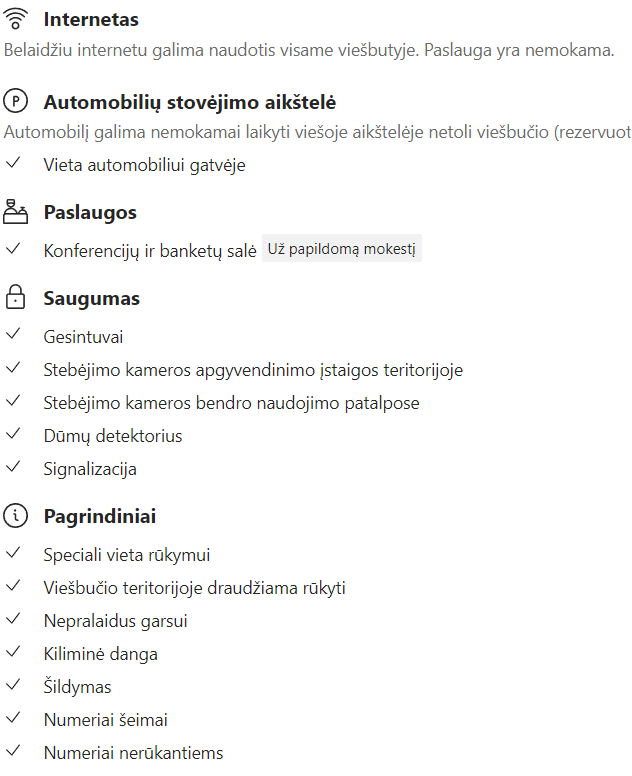Click the Pagrindiniai section heading
632x776 pixels.
pos(100,516)
